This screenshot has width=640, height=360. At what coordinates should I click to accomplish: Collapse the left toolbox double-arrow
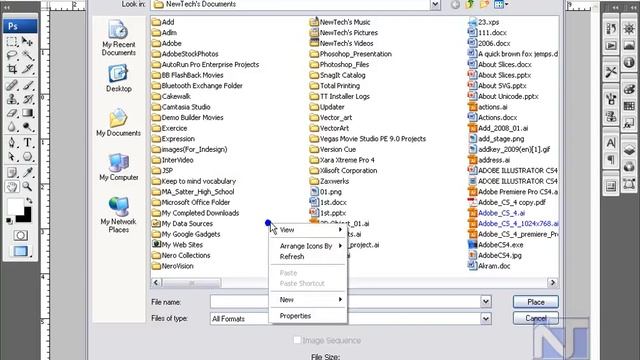(x=7, y=7)
